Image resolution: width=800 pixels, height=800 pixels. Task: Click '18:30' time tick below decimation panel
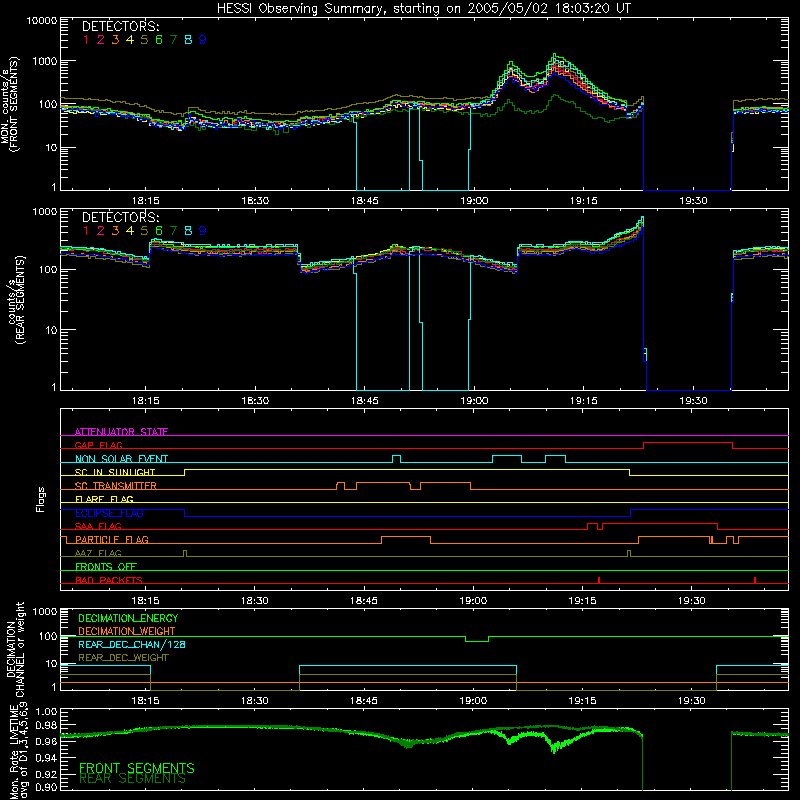pyautogui.click(x=254, y=701)
